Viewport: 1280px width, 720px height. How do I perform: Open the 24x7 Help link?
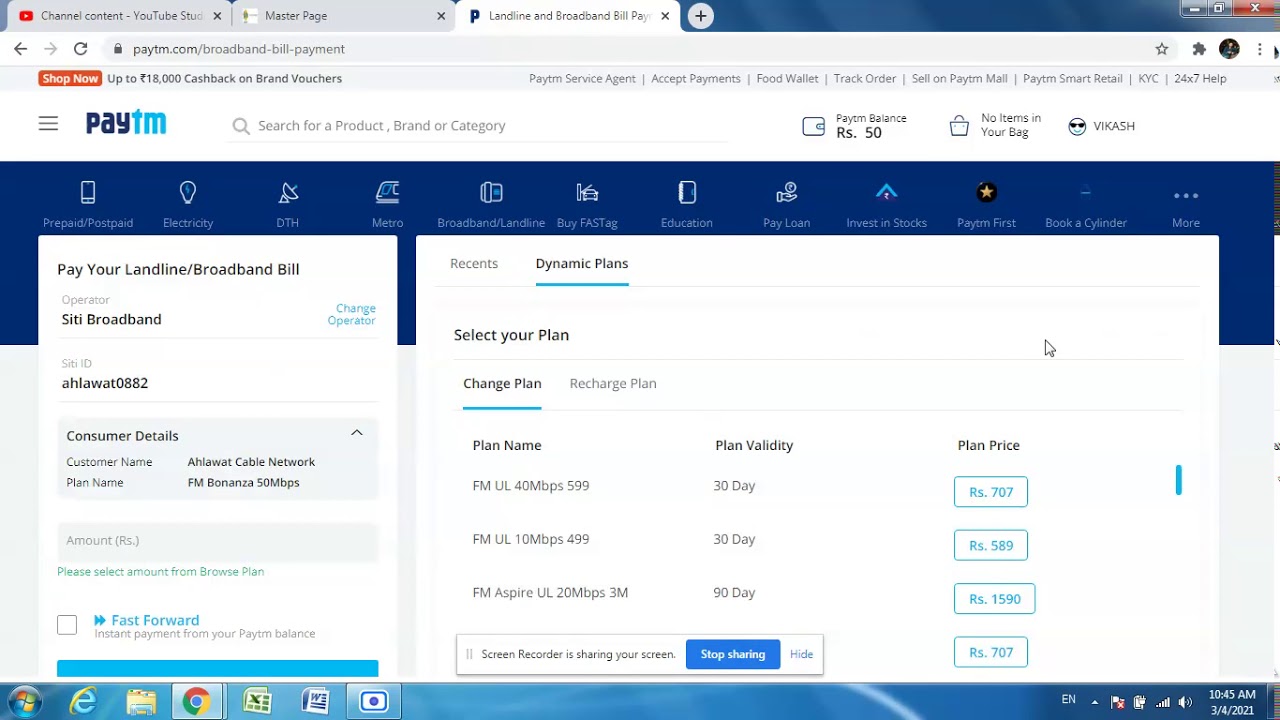1200,78
